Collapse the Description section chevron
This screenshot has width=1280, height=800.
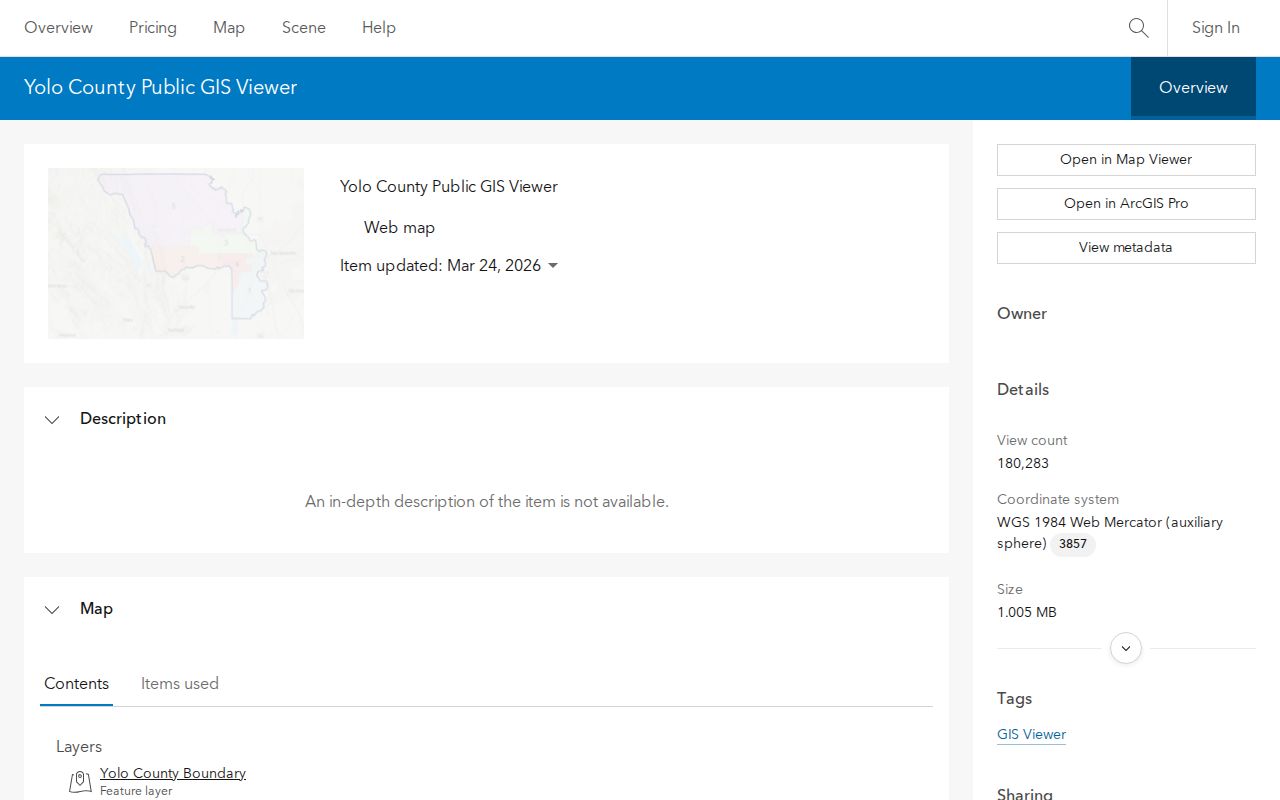click(x=52, y=419)
